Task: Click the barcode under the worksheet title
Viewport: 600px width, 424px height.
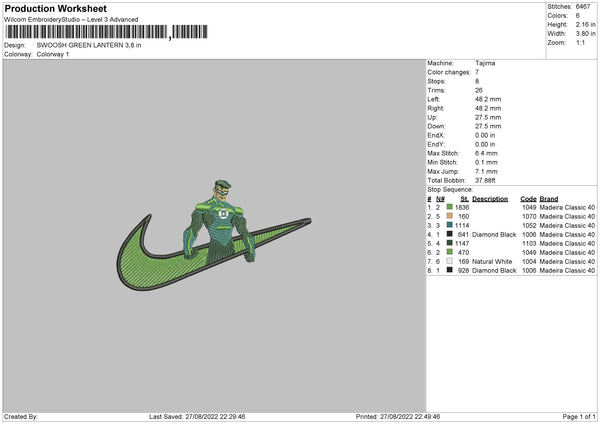Action: [x=106, y=32]
